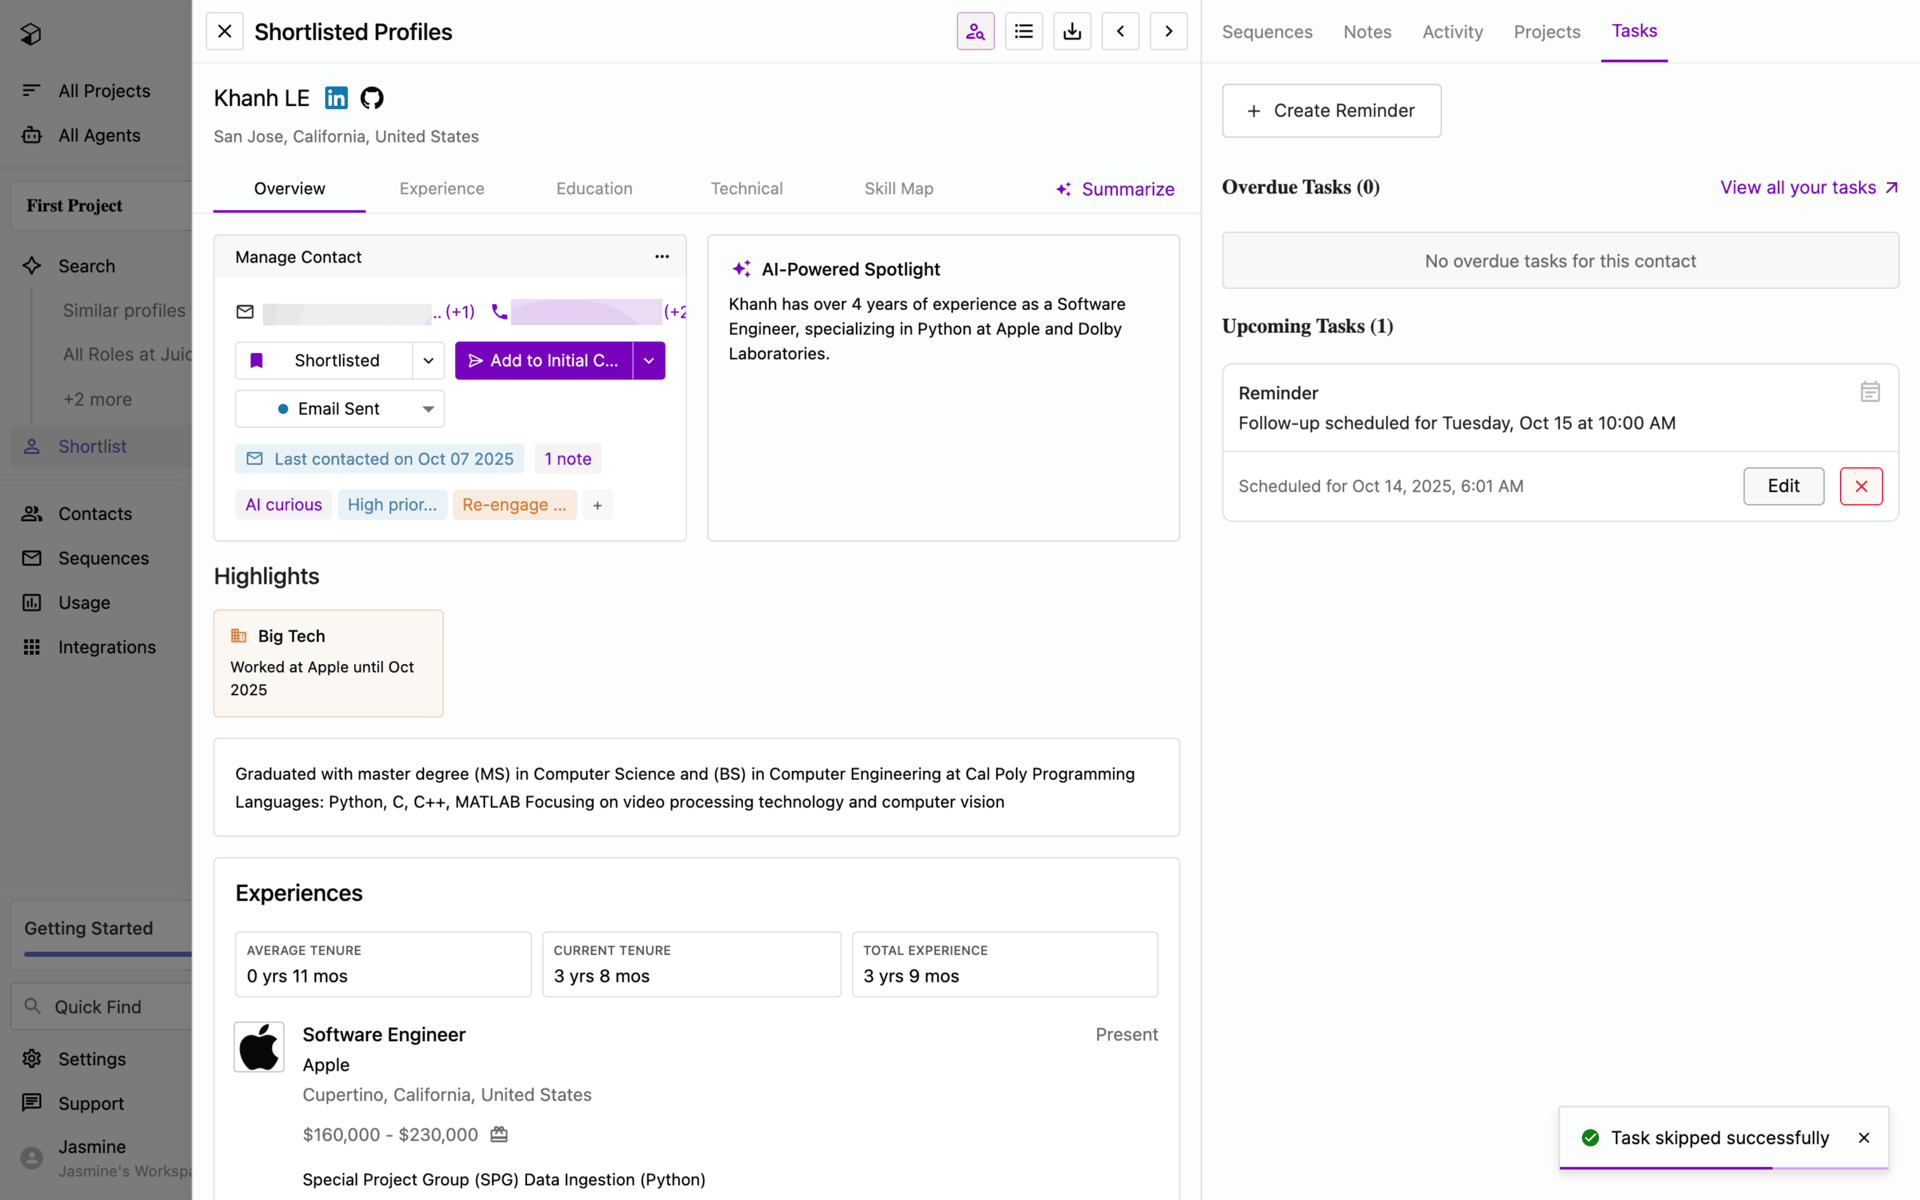
Task: Open Add to Initial C... dropdown arrow
Action: 649,361
